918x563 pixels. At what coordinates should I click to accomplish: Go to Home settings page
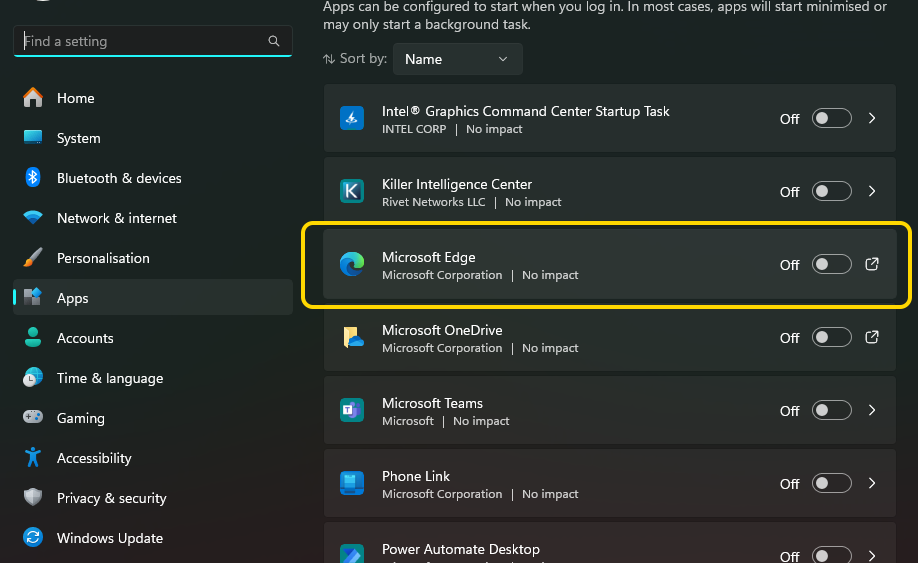coord(153,98)
